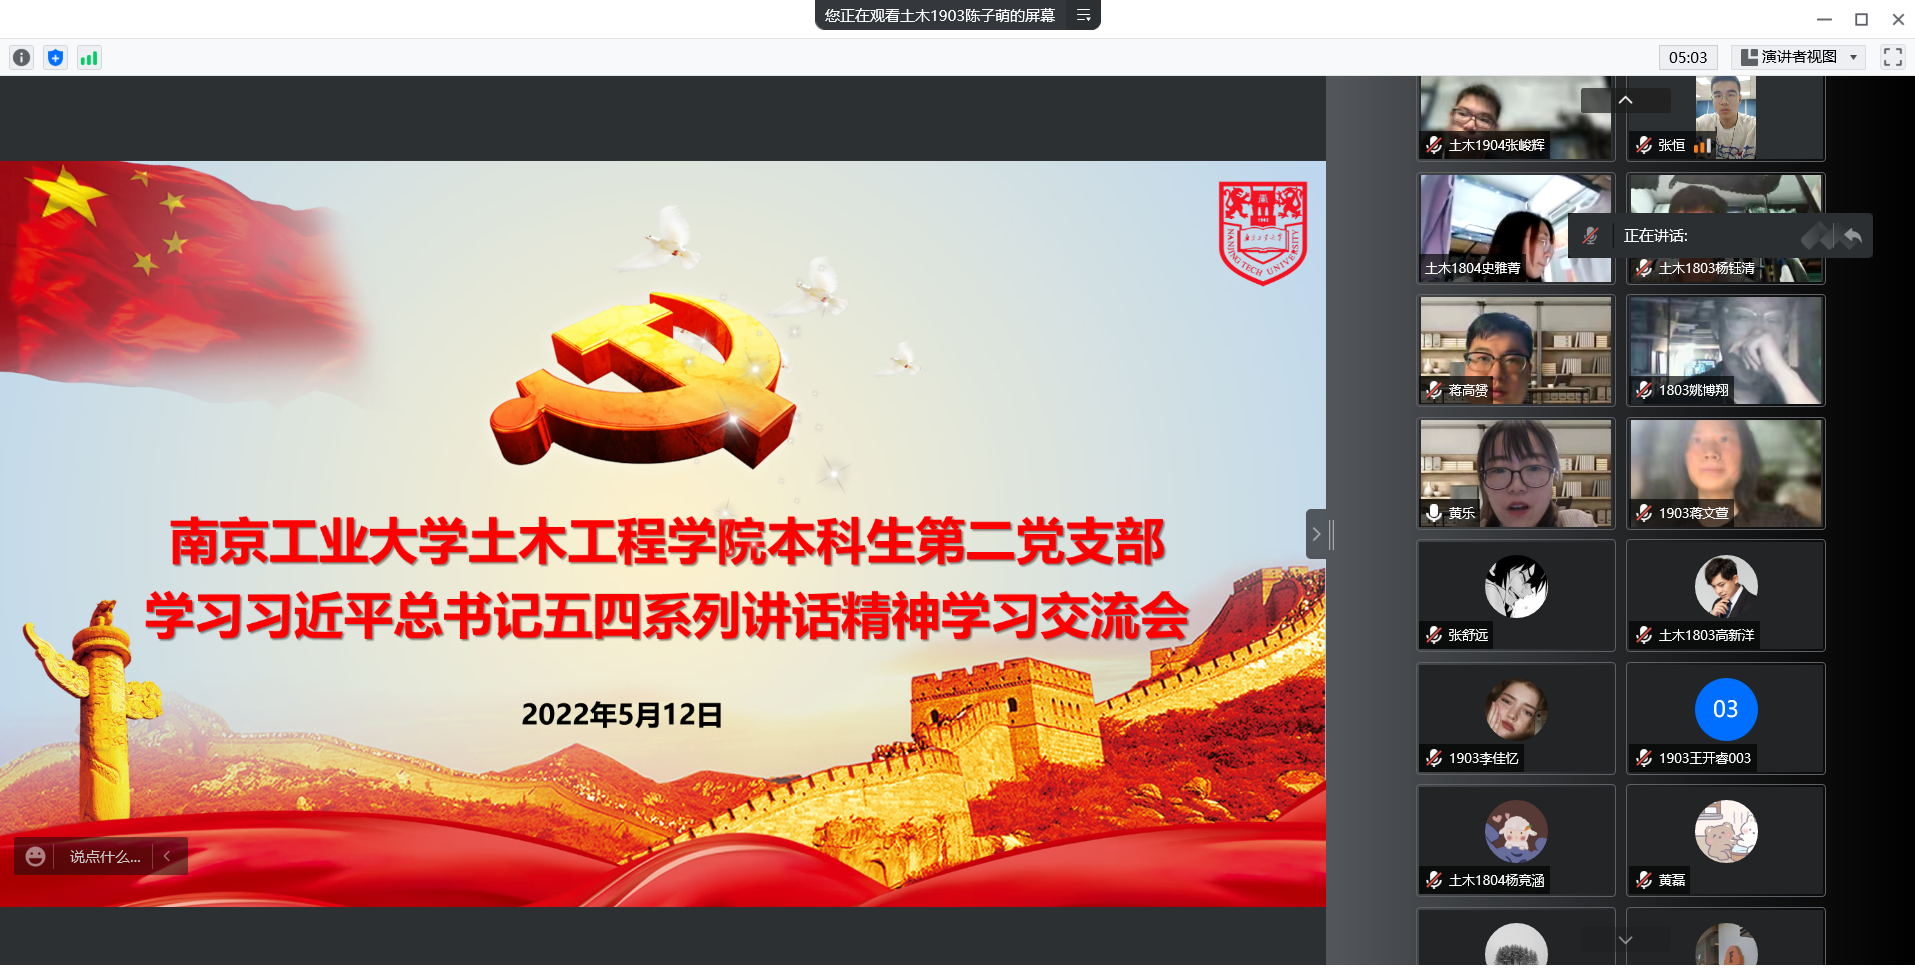Click the 03 avatar of 1903王开睿003
The height and width of the screenshot is (969, 1915).
click(1725, 709)
